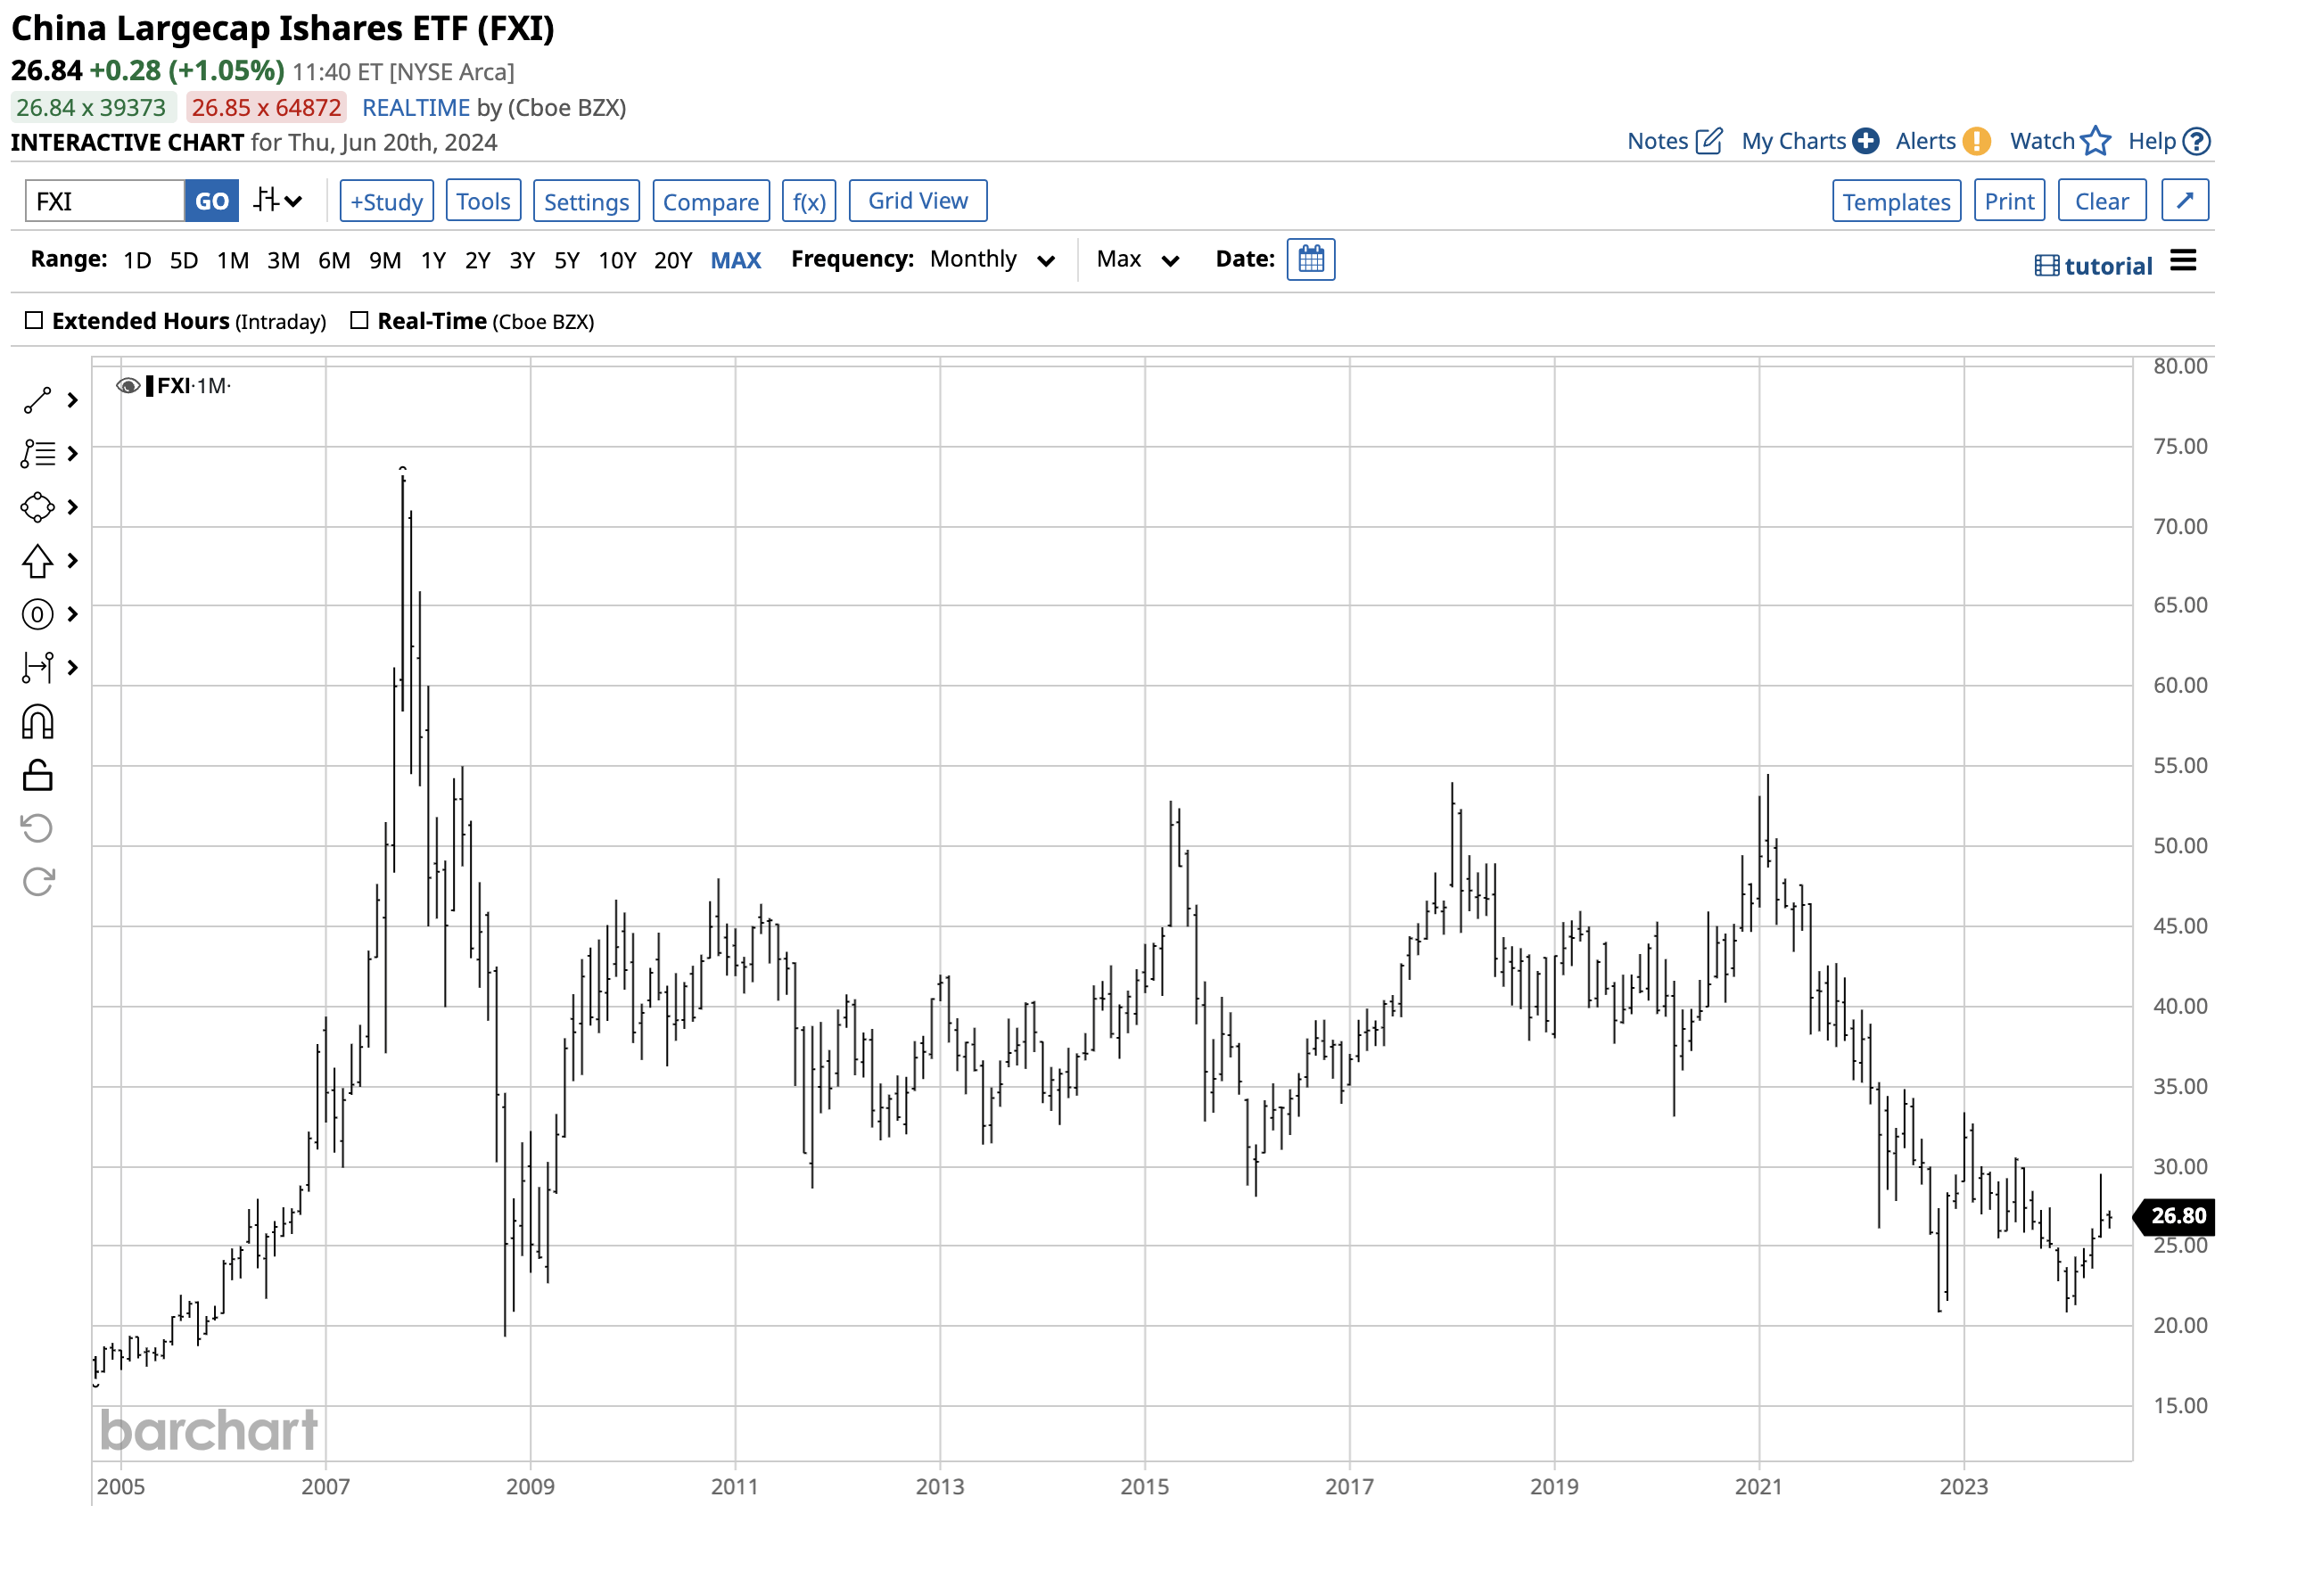This screenshot has width=2322, height=1596.
Task: Open the hamburger menu next to tutorial
Action: pos(2183,261)
